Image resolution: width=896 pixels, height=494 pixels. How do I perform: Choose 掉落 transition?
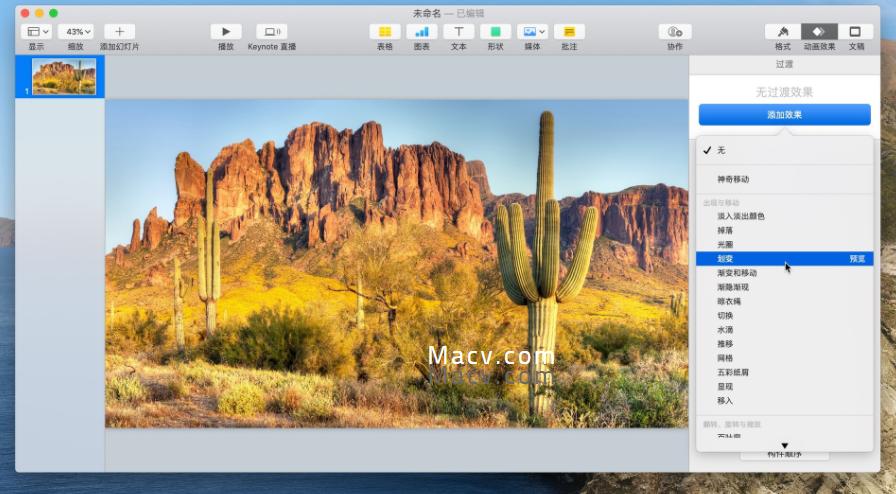[x=785, y=230]
